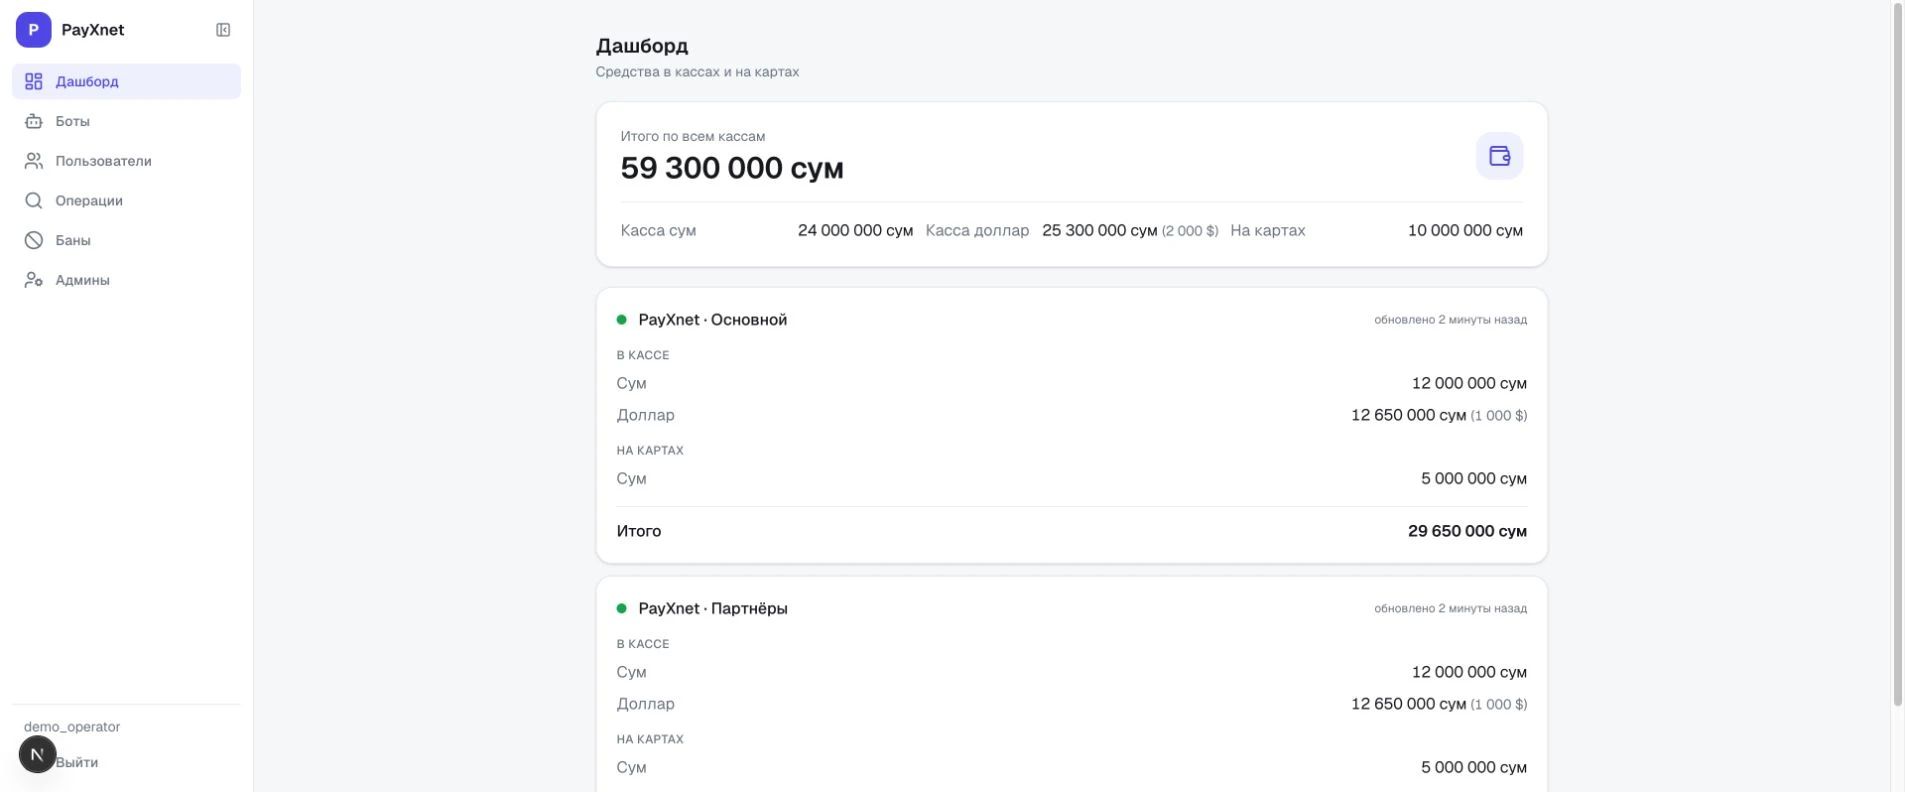
Task: Navigate to the Админы page
Action: 126,280
